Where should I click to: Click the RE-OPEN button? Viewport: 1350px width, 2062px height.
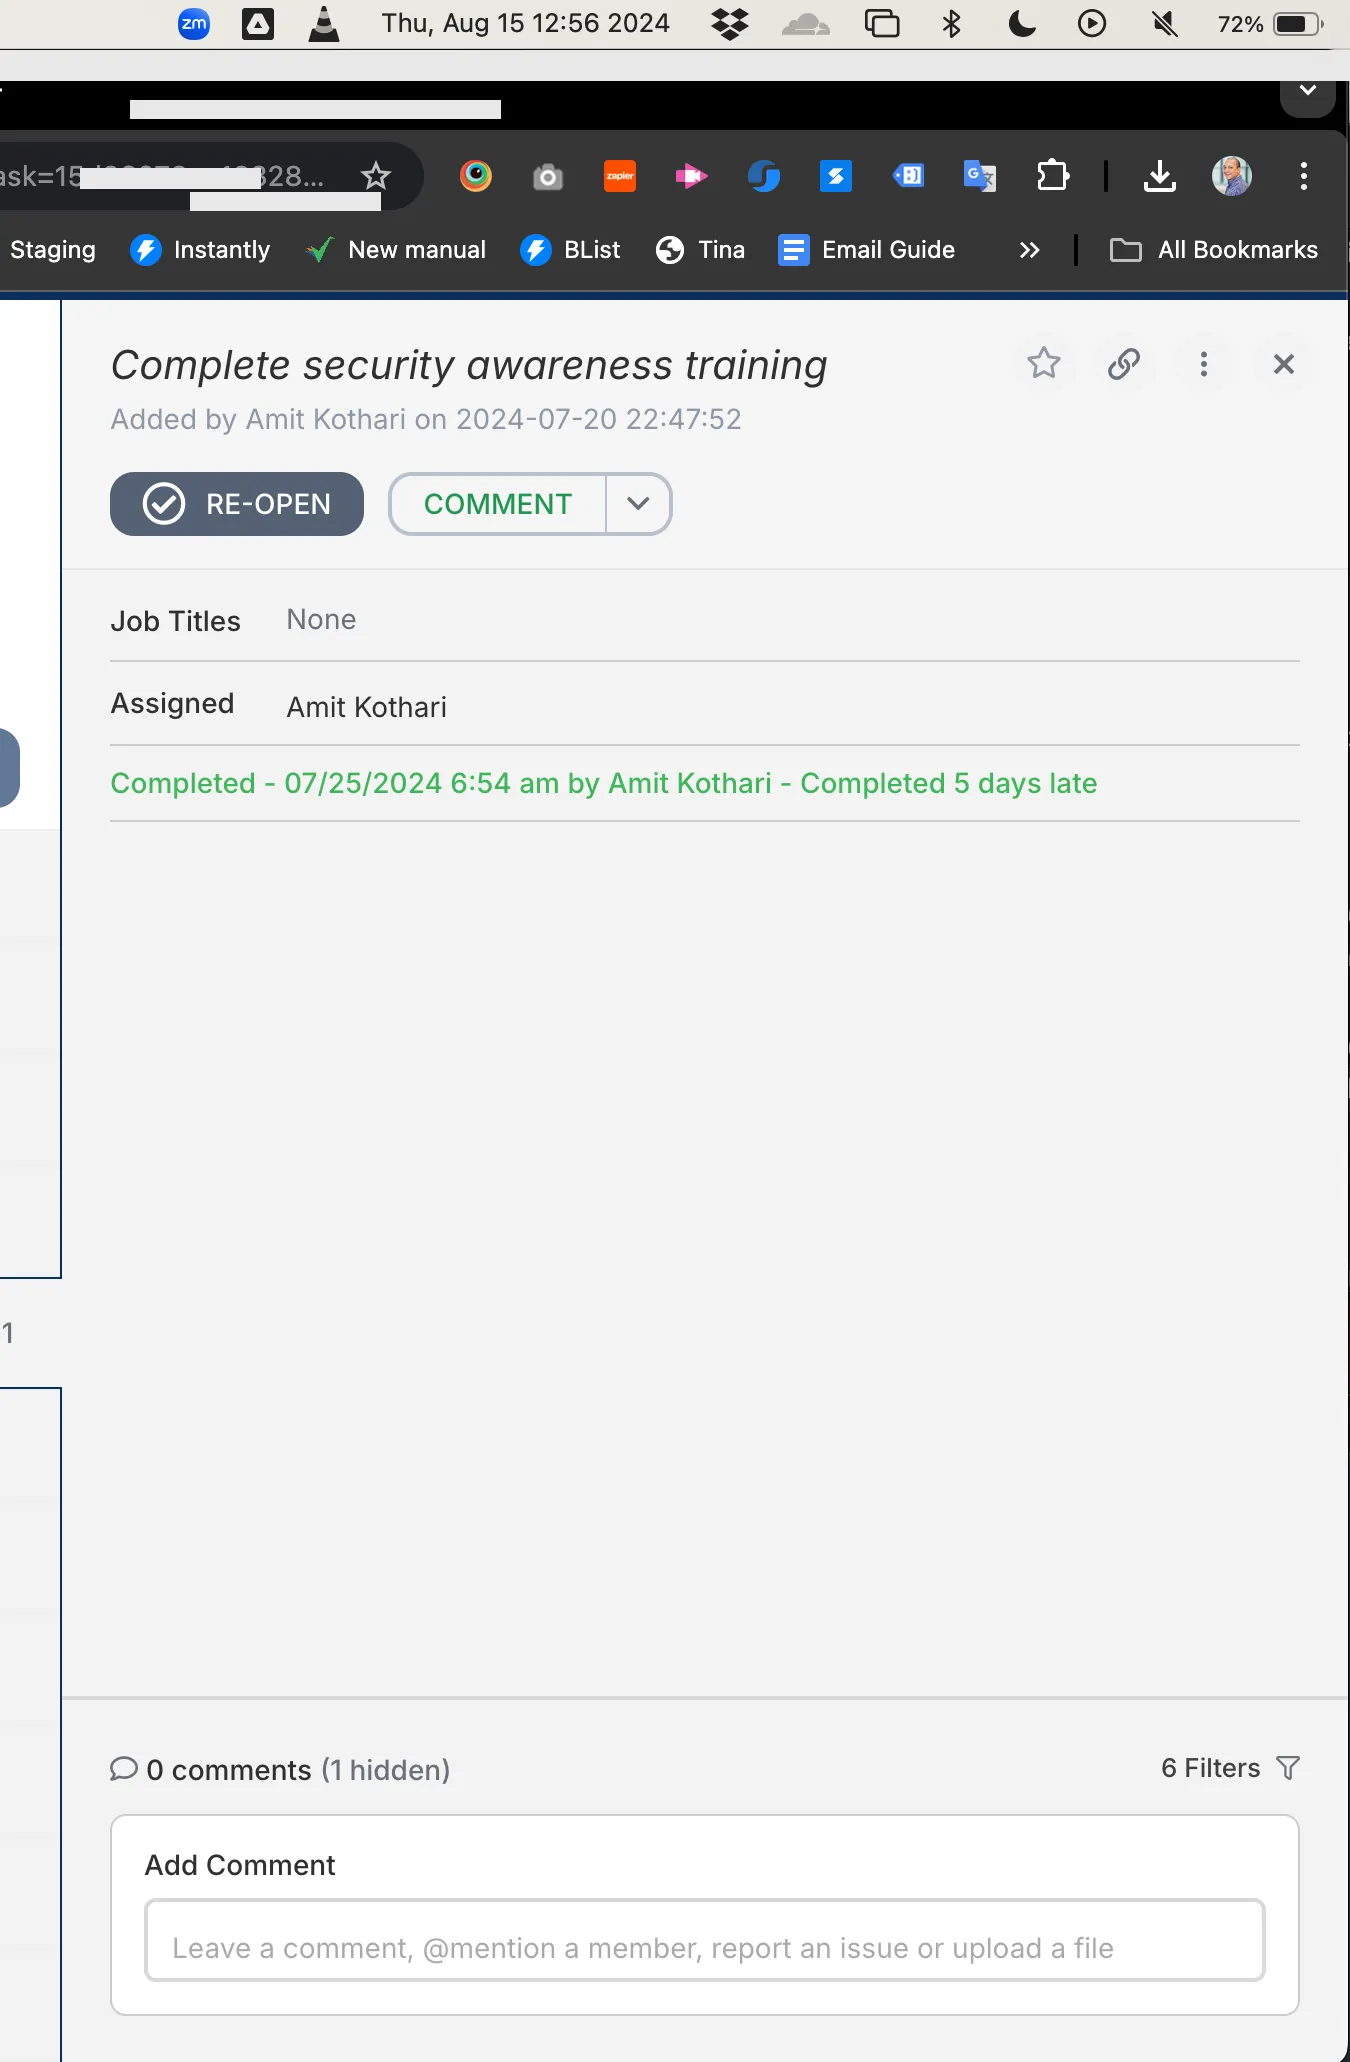(x=236, y=504)
